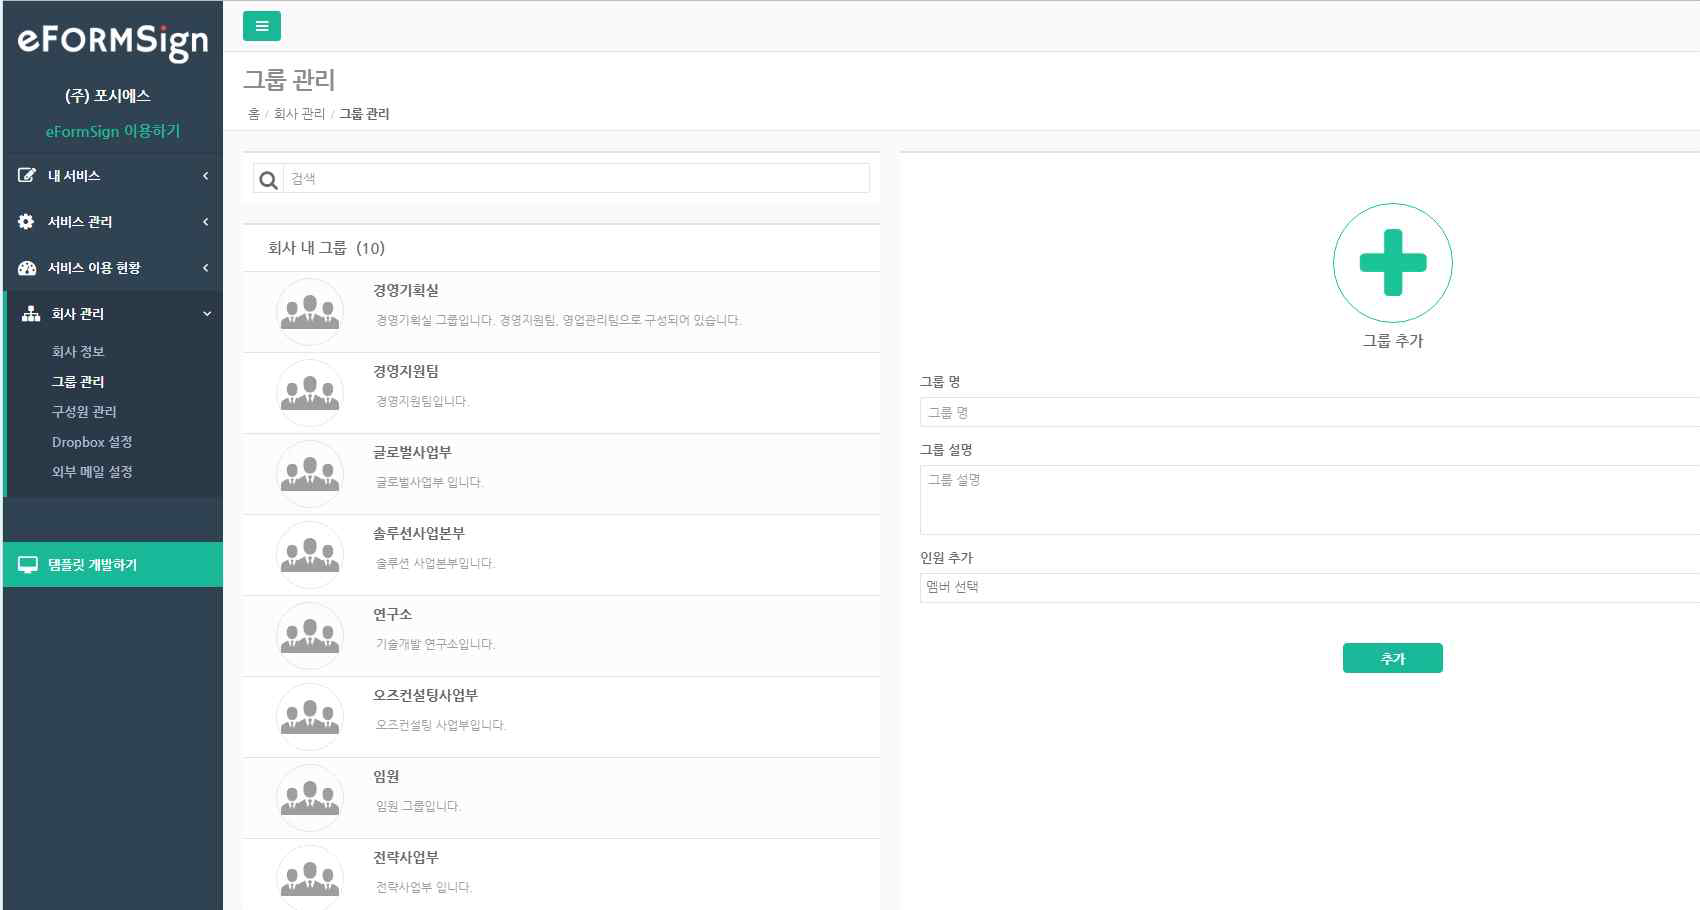Click the 서비스 관리 gear icon

tap(26, 222)
